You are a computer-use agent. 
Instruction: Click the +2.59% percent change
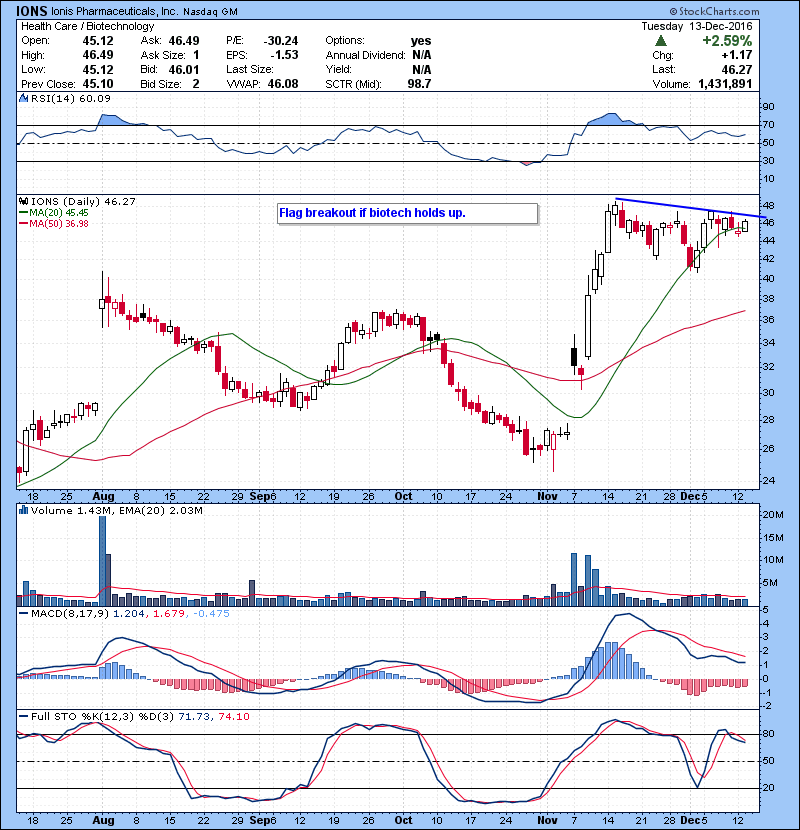[x=727, y=41]
